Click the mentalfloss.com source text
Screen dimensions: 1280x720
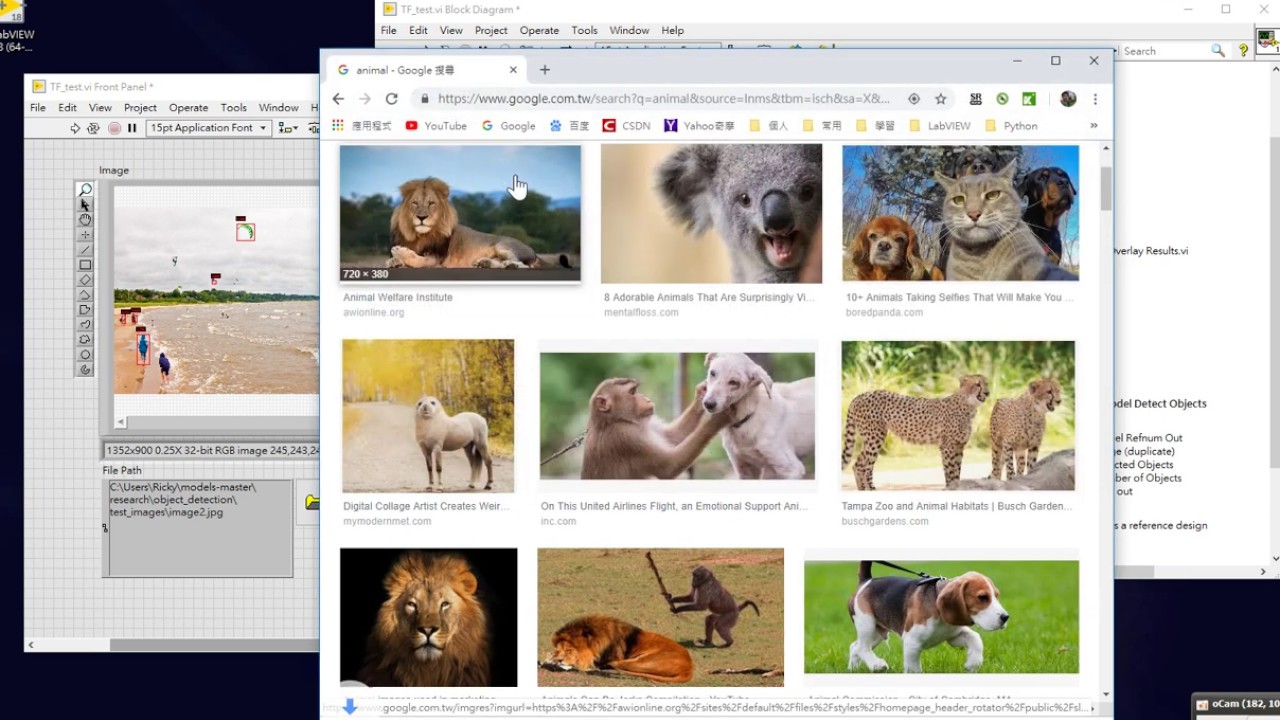pyautogui.click(x=641, y=313)
